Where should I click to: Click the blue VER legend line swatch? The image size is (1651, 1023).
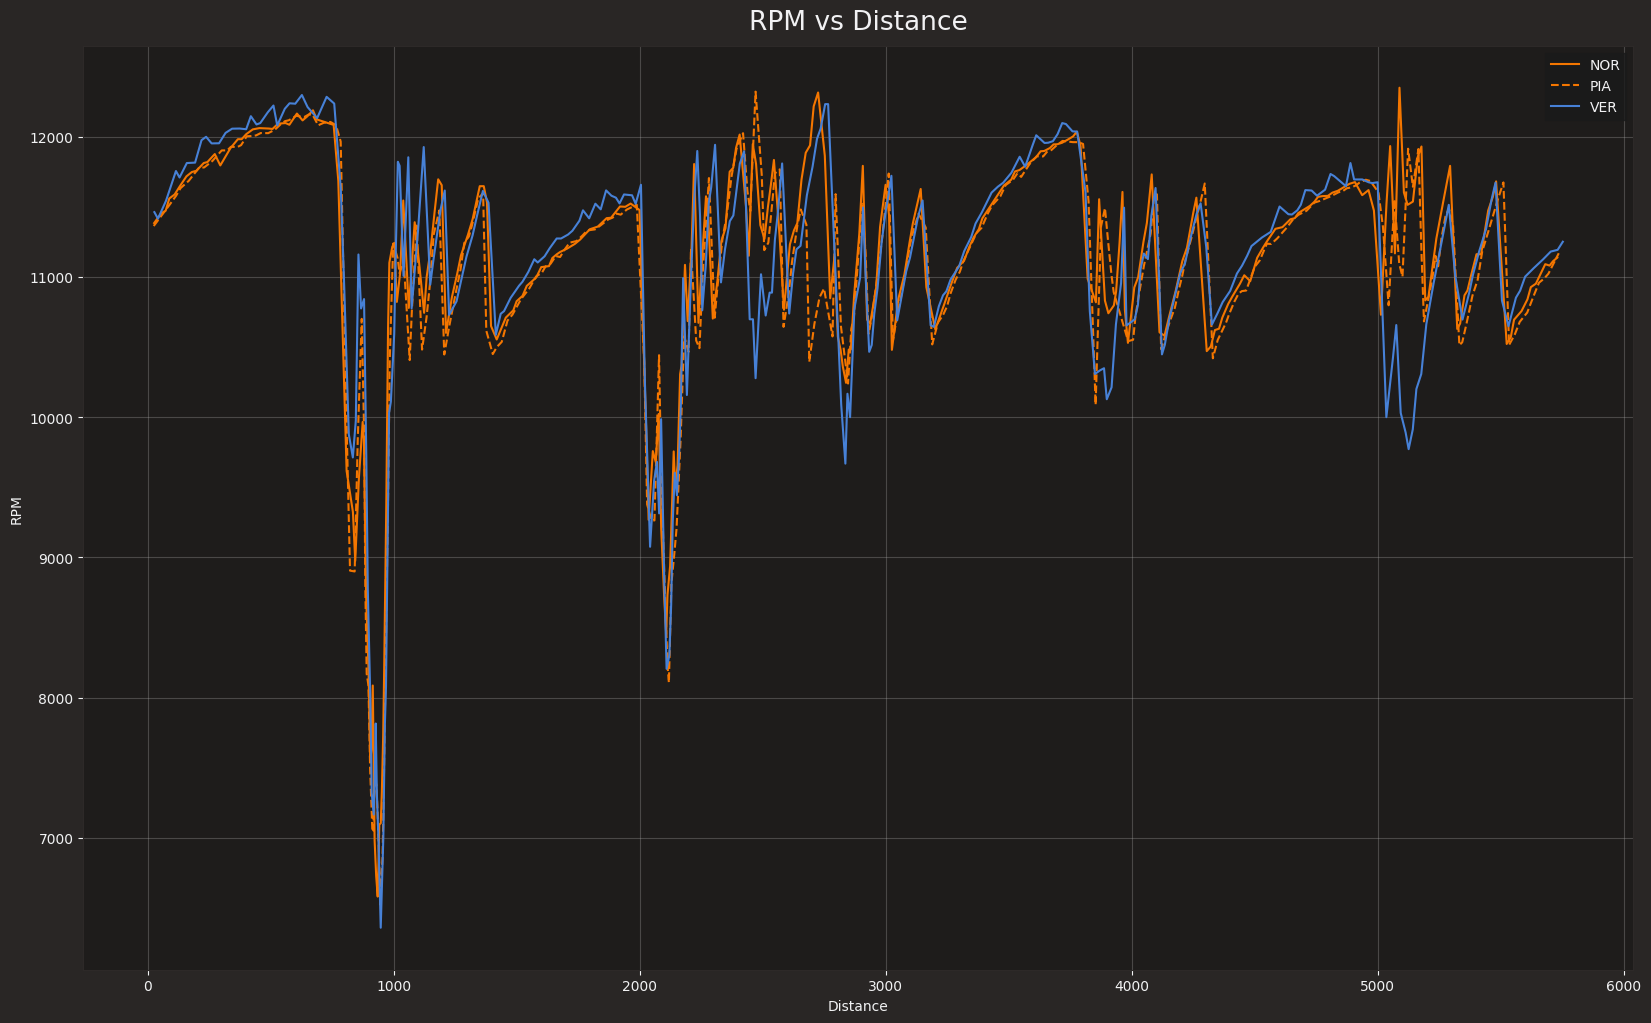(x=1565, y=107)
